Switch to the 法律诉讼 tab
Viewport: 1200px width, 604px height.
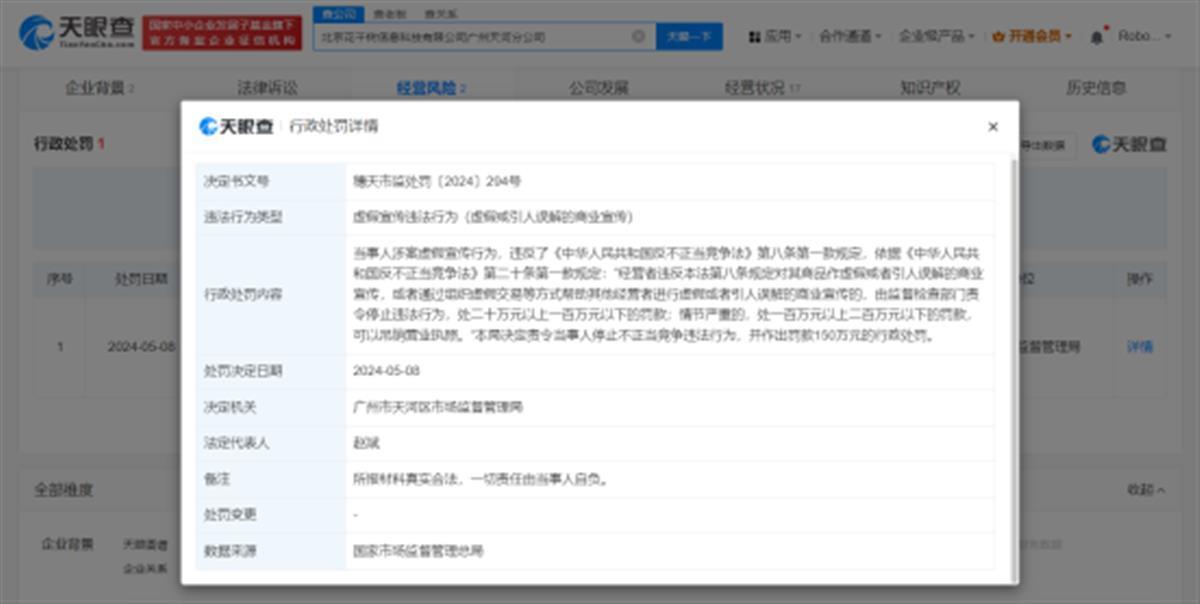(267, 88)
